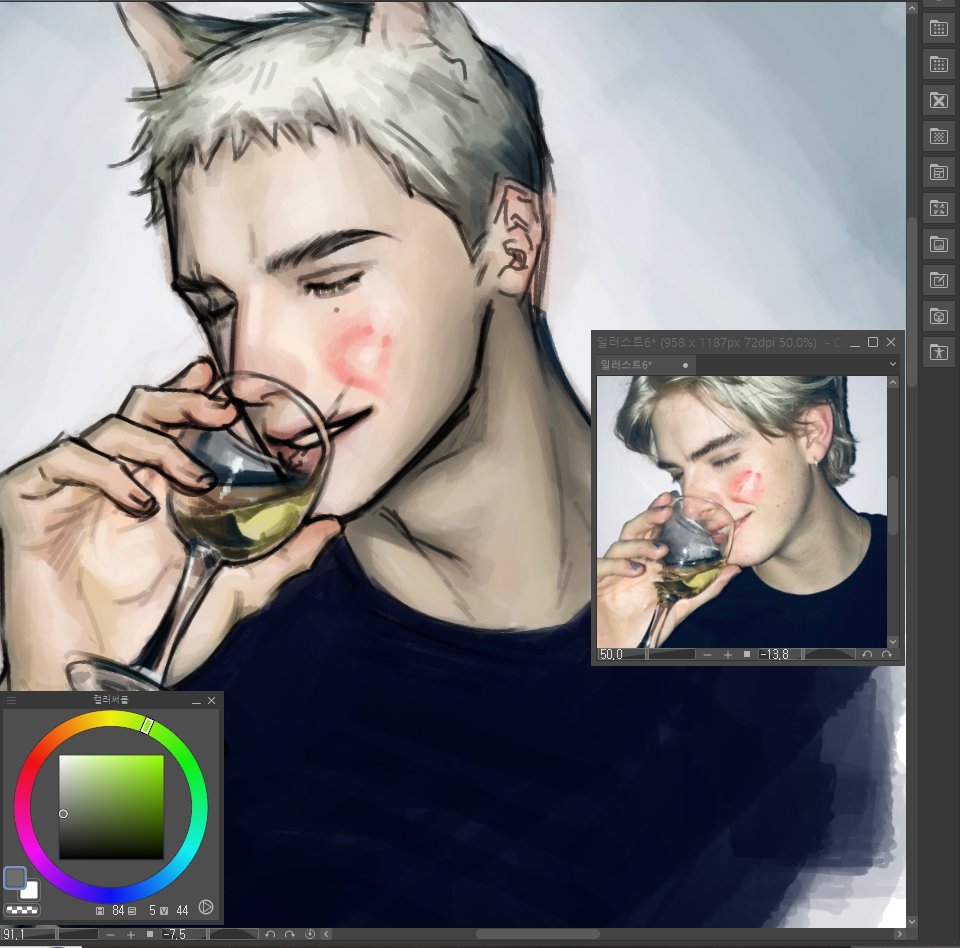Click the V value label in color wheel

click(164, 911)
